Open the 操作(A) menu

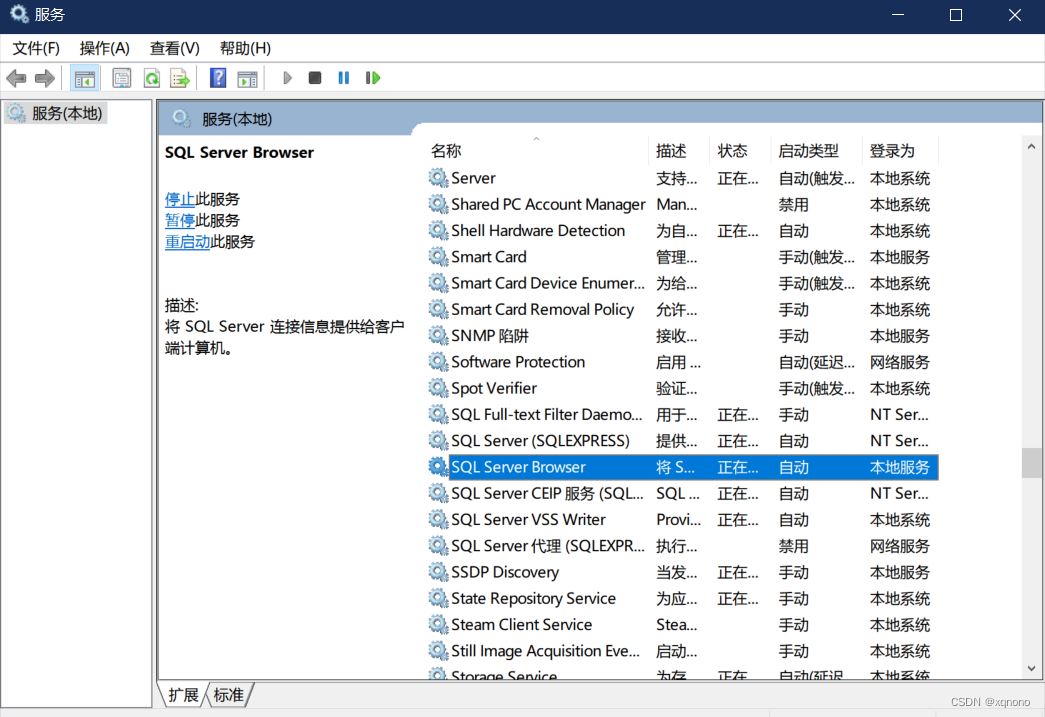tap(105, 49)
